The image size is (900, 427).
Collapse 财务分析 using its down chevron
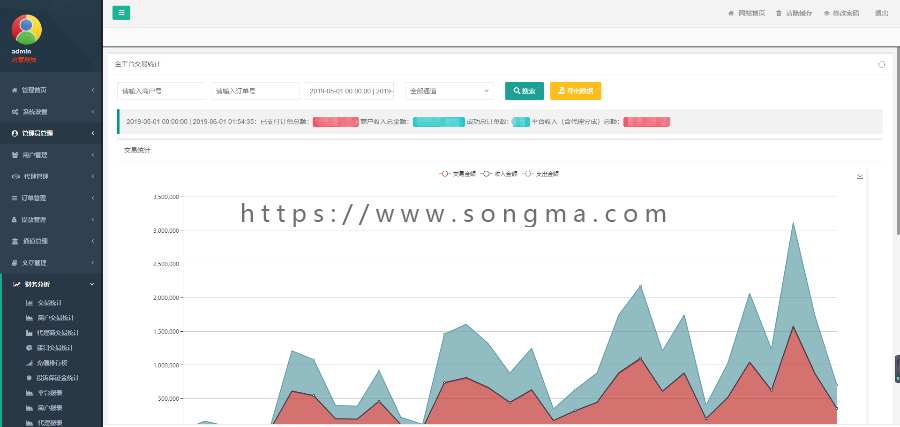[92, 284]
